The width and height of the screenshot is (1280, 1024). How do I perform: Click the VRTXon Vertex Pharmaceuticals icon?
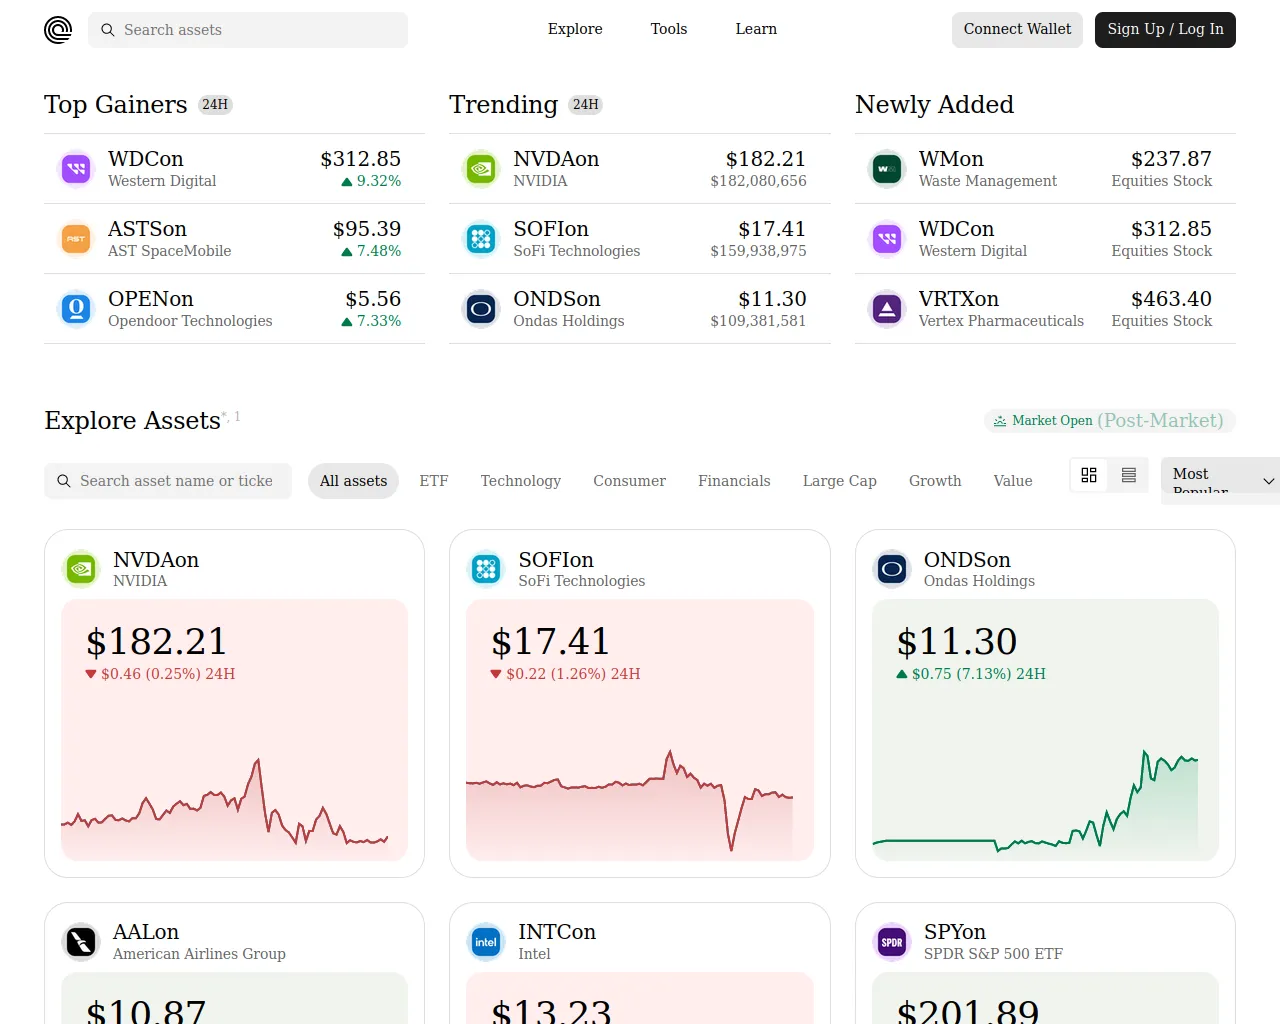pos(886,309)
